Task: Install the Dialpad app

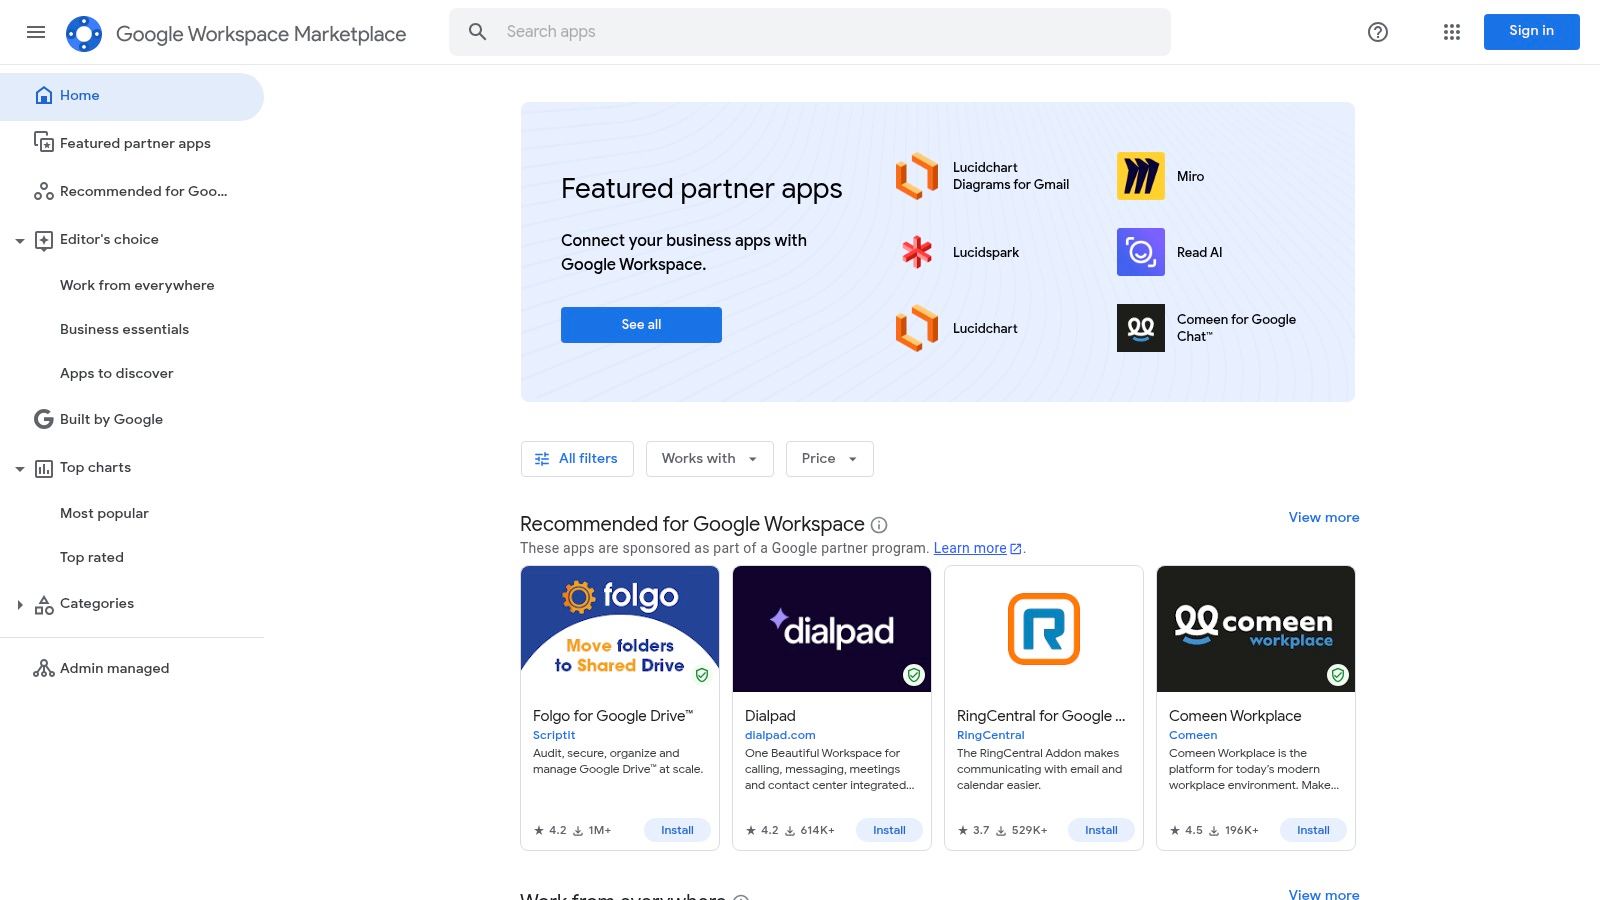Action: tap(889, 830)
